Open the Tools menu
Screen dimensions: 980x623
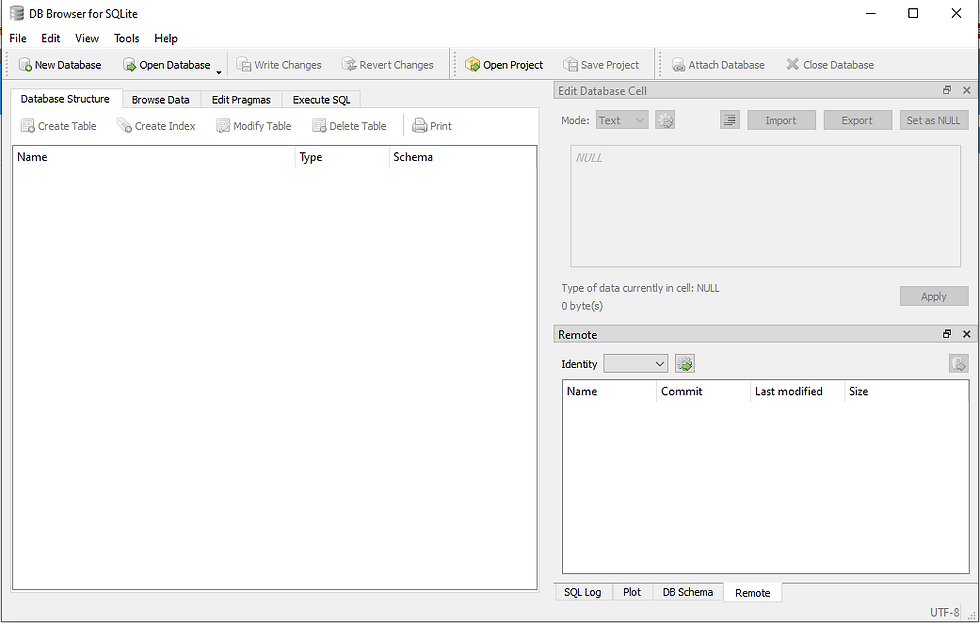[126, 38]
